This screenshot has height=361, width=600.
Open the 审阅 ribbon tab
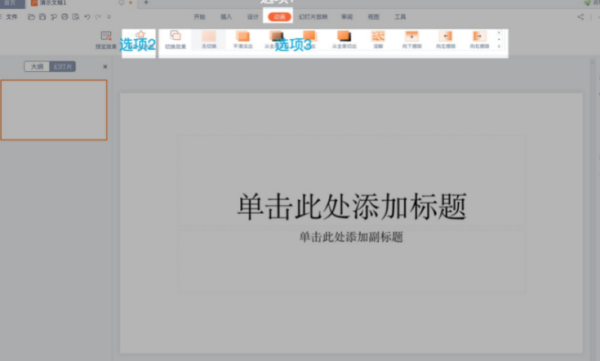[x=347, y=17]
